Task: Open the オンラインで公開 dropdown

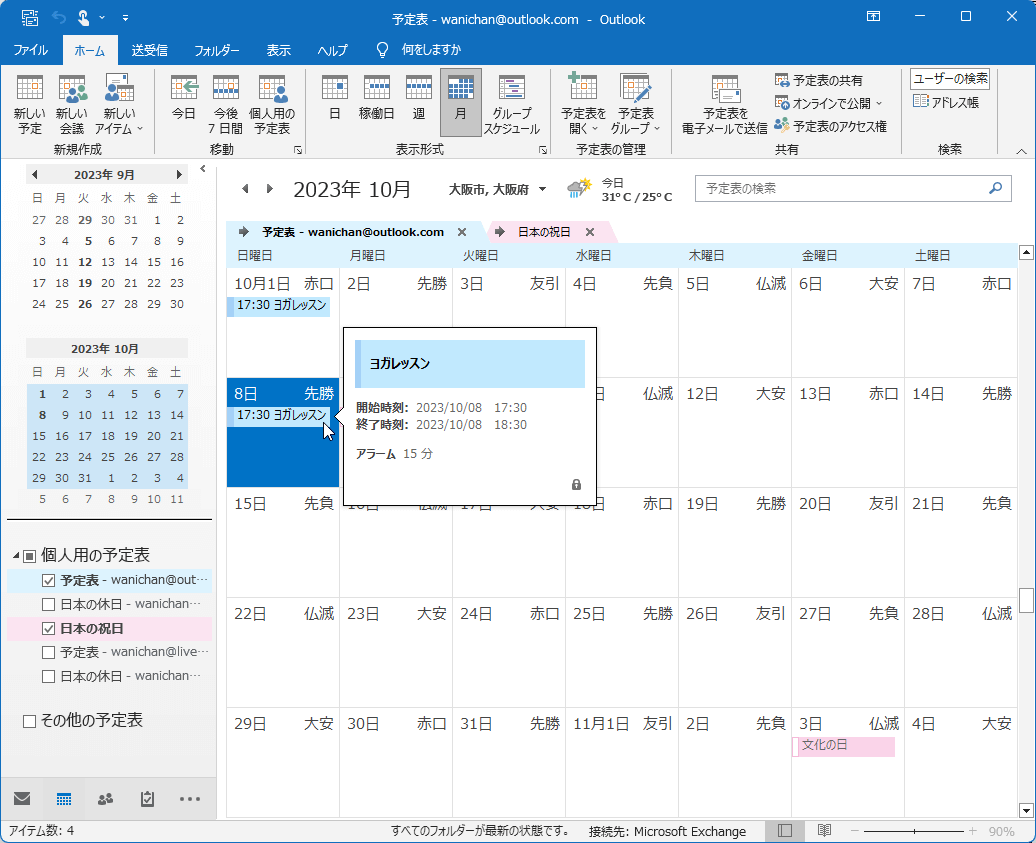Action: [829, 104]
